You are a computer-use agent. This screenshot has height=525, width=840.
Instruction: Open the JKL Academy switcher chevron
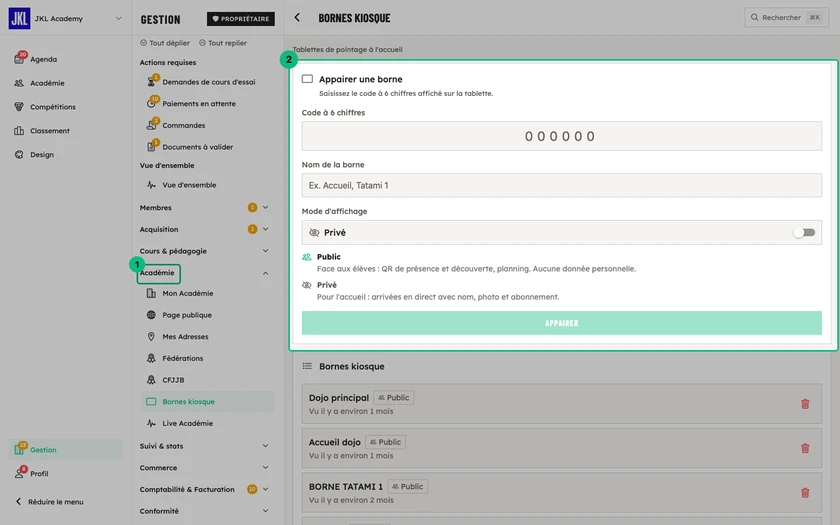point(118,18)
